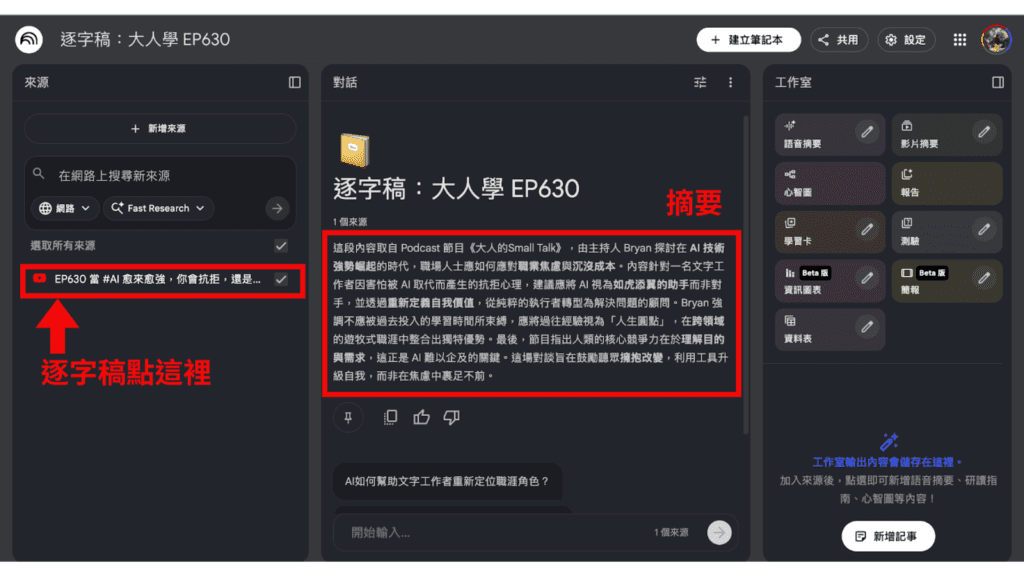Screen dimensions: 1024x576
Task: Click the 共用 share button
Action: pos(838,40)
